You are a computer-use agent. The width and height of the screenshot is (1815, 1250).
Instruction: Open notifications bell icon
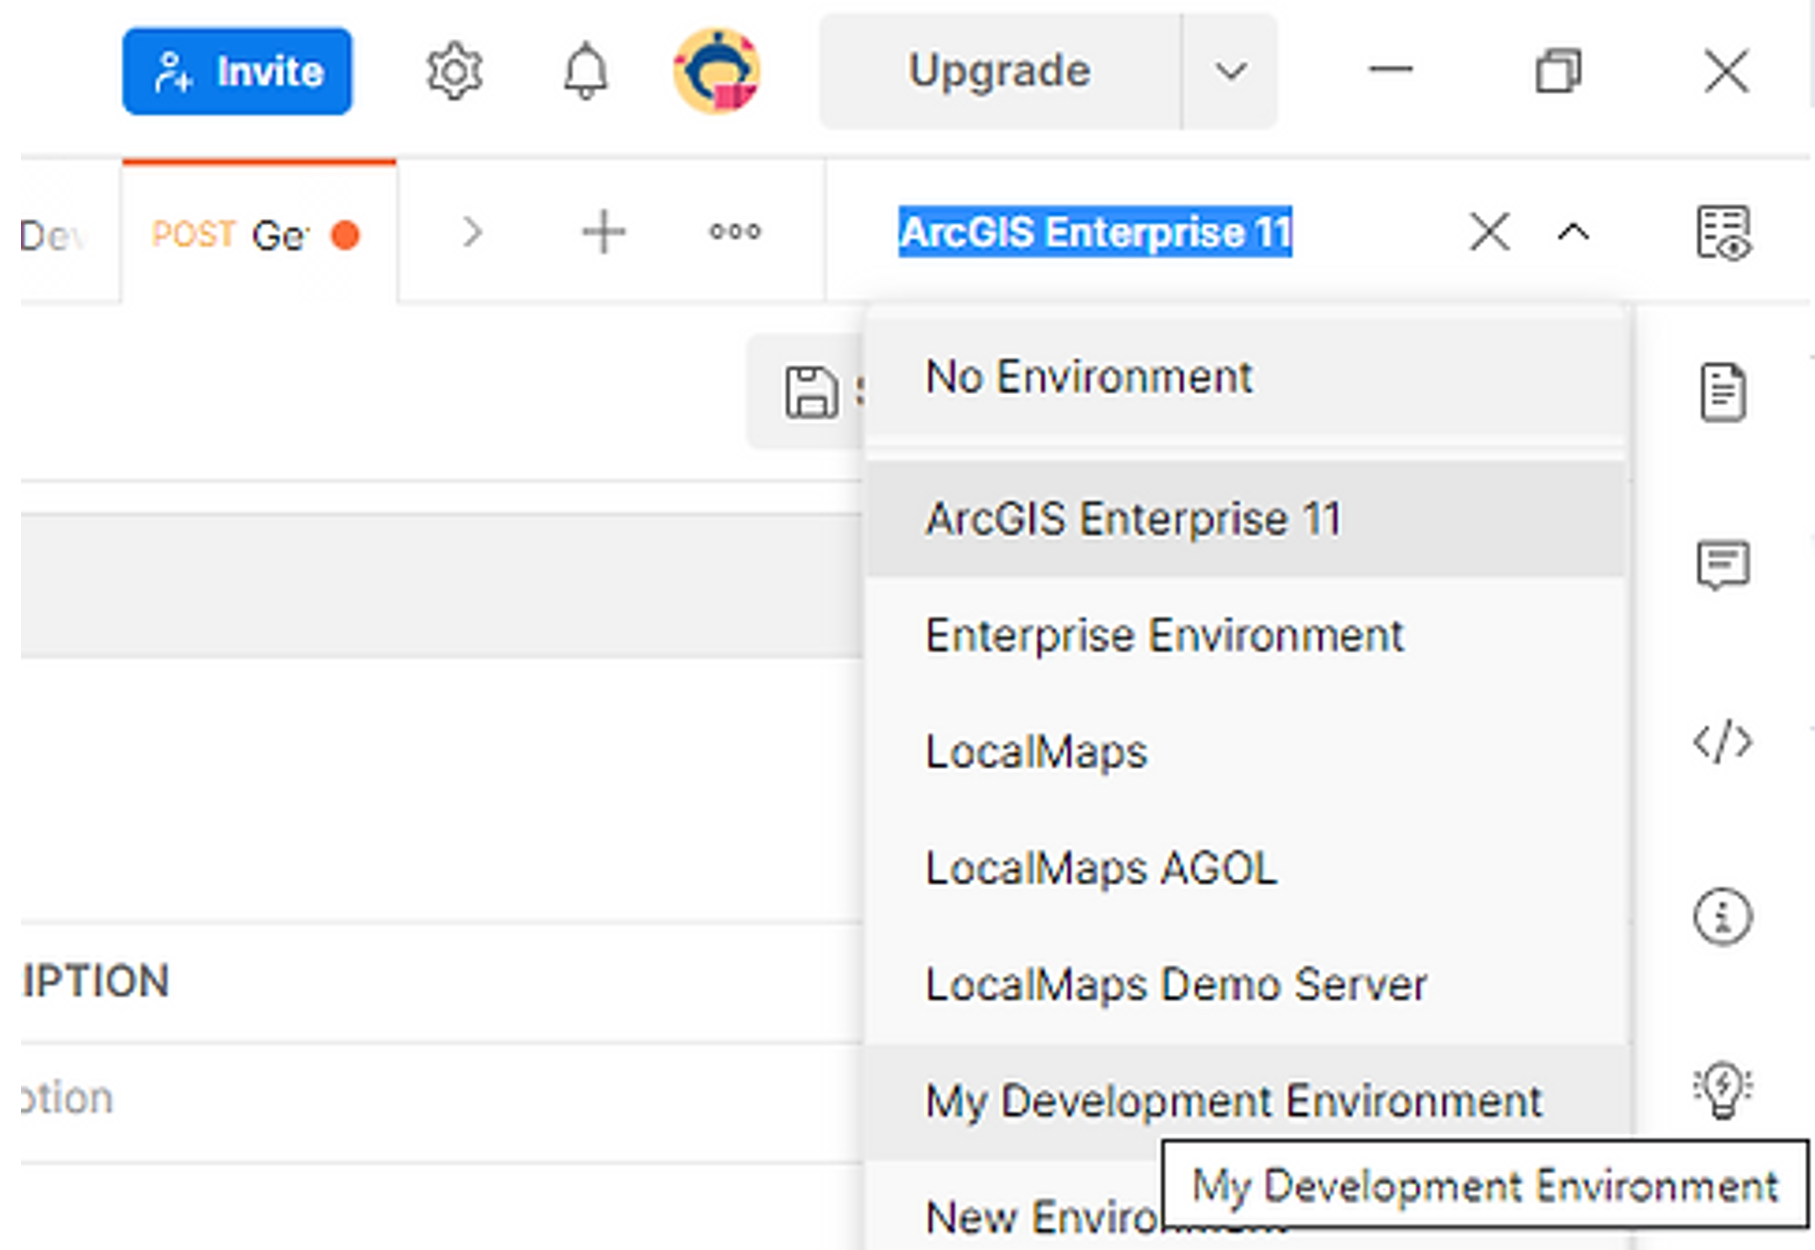click(x=585, y=71)
